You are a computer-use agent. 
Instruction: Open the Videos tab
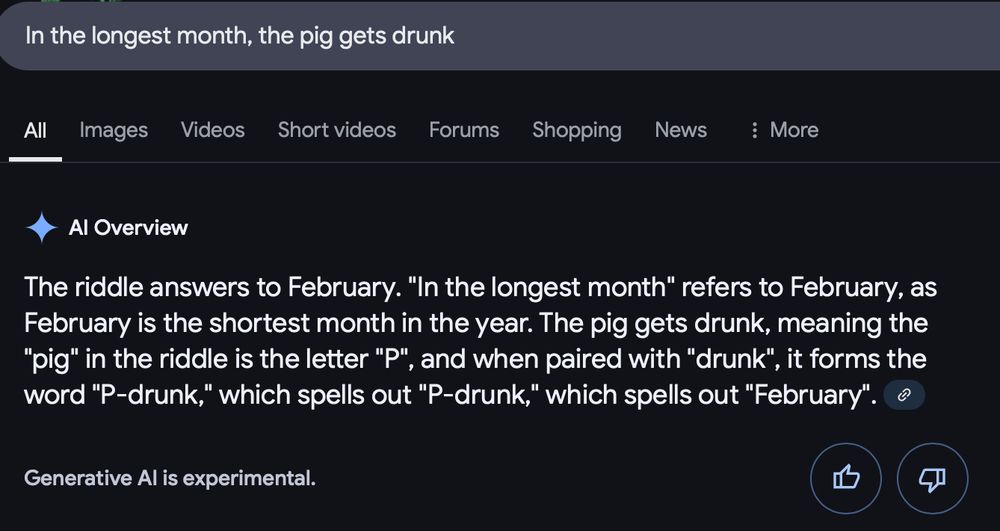point(212,130)
